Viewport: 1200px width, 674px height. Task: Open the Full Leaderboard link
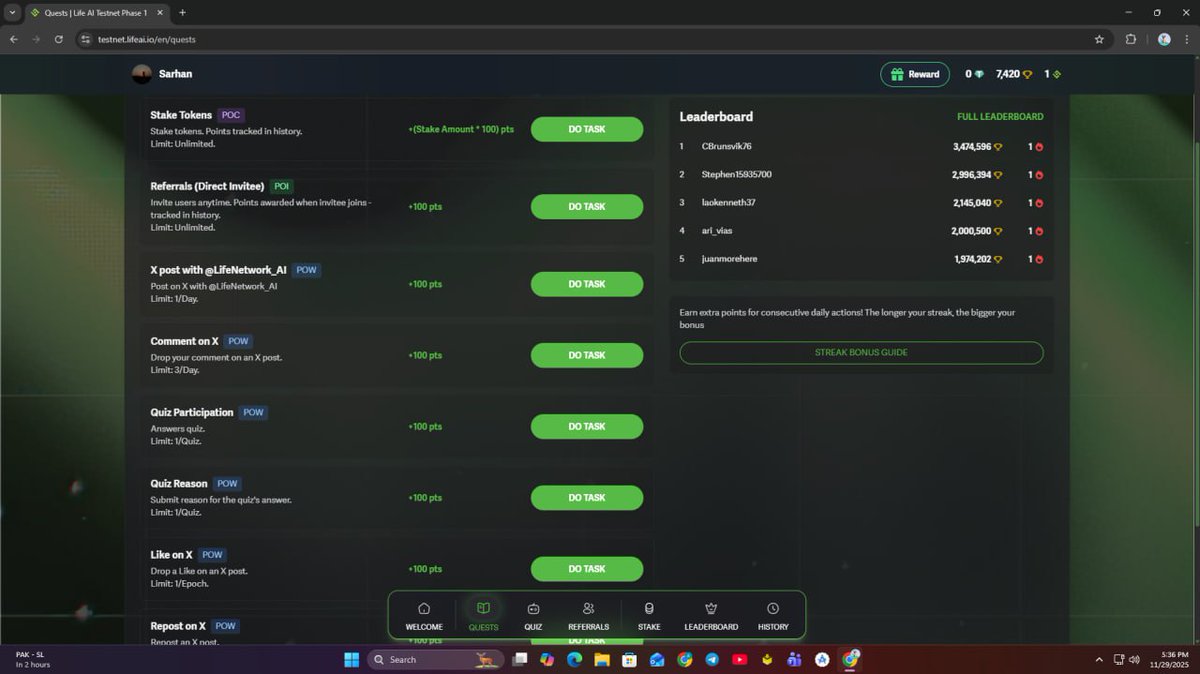[1000, 117]
